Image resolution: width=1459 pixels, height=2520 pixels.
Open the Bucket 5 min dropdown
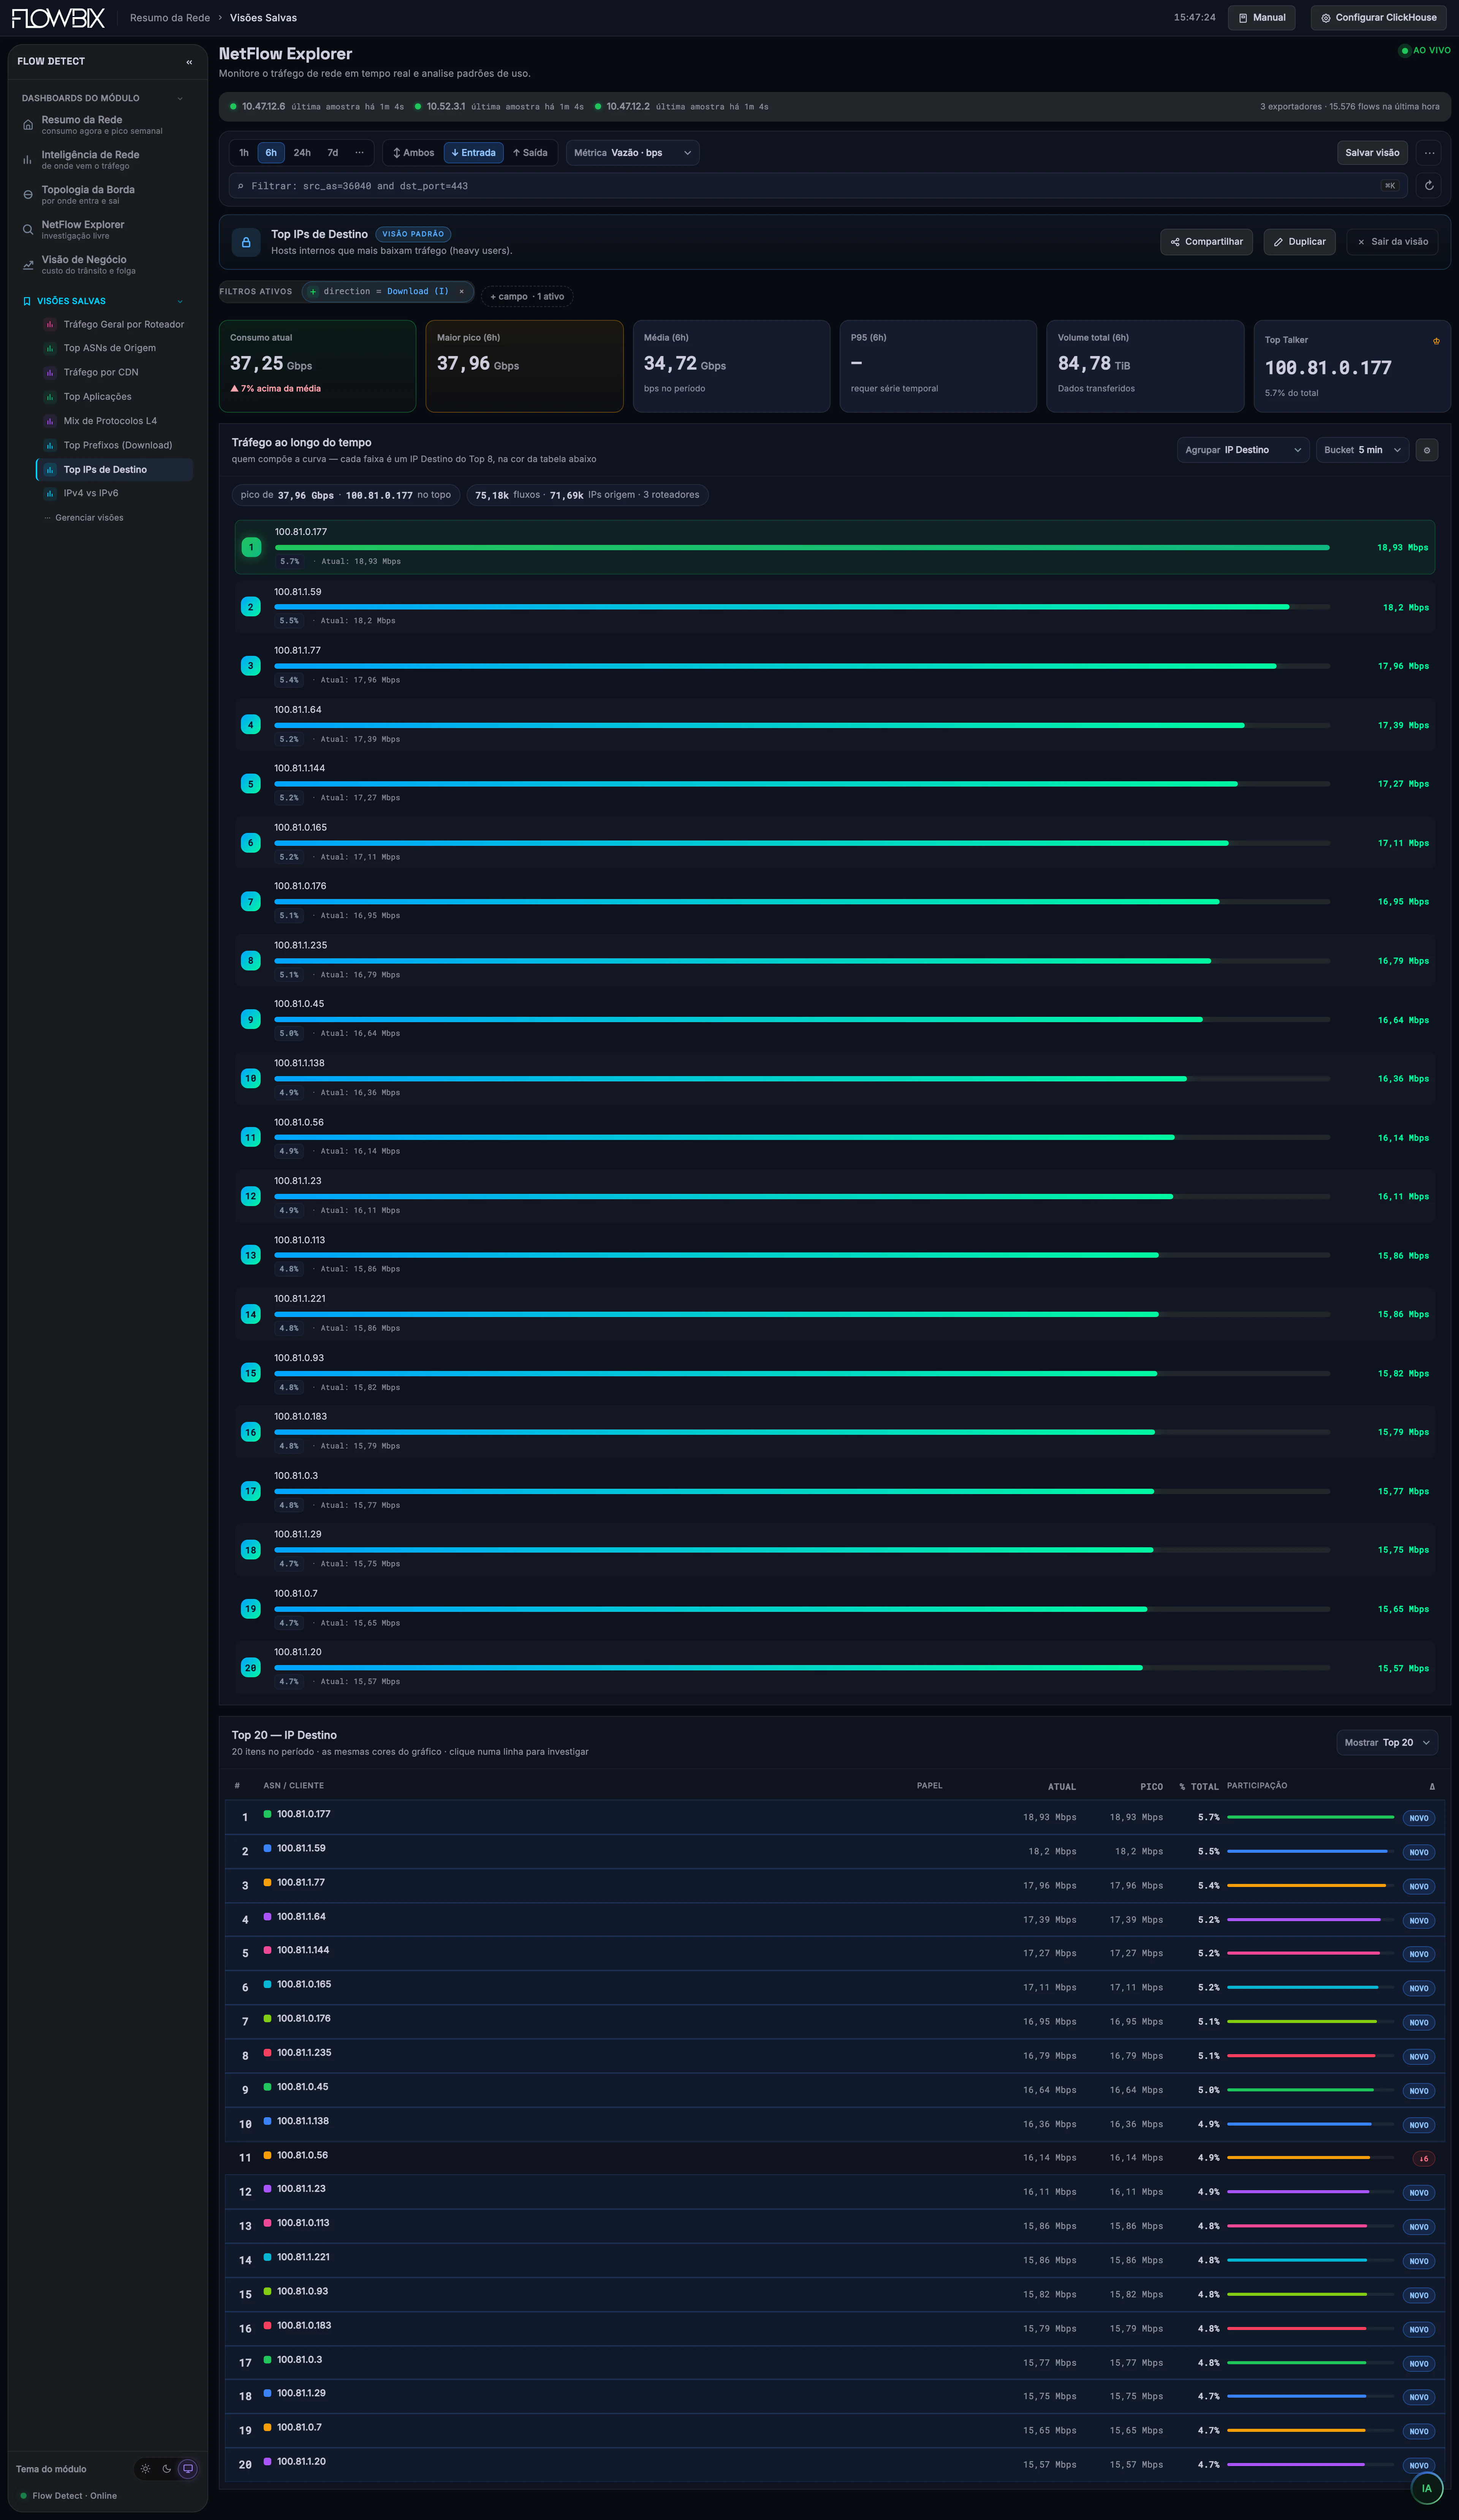click(1362, 450)
